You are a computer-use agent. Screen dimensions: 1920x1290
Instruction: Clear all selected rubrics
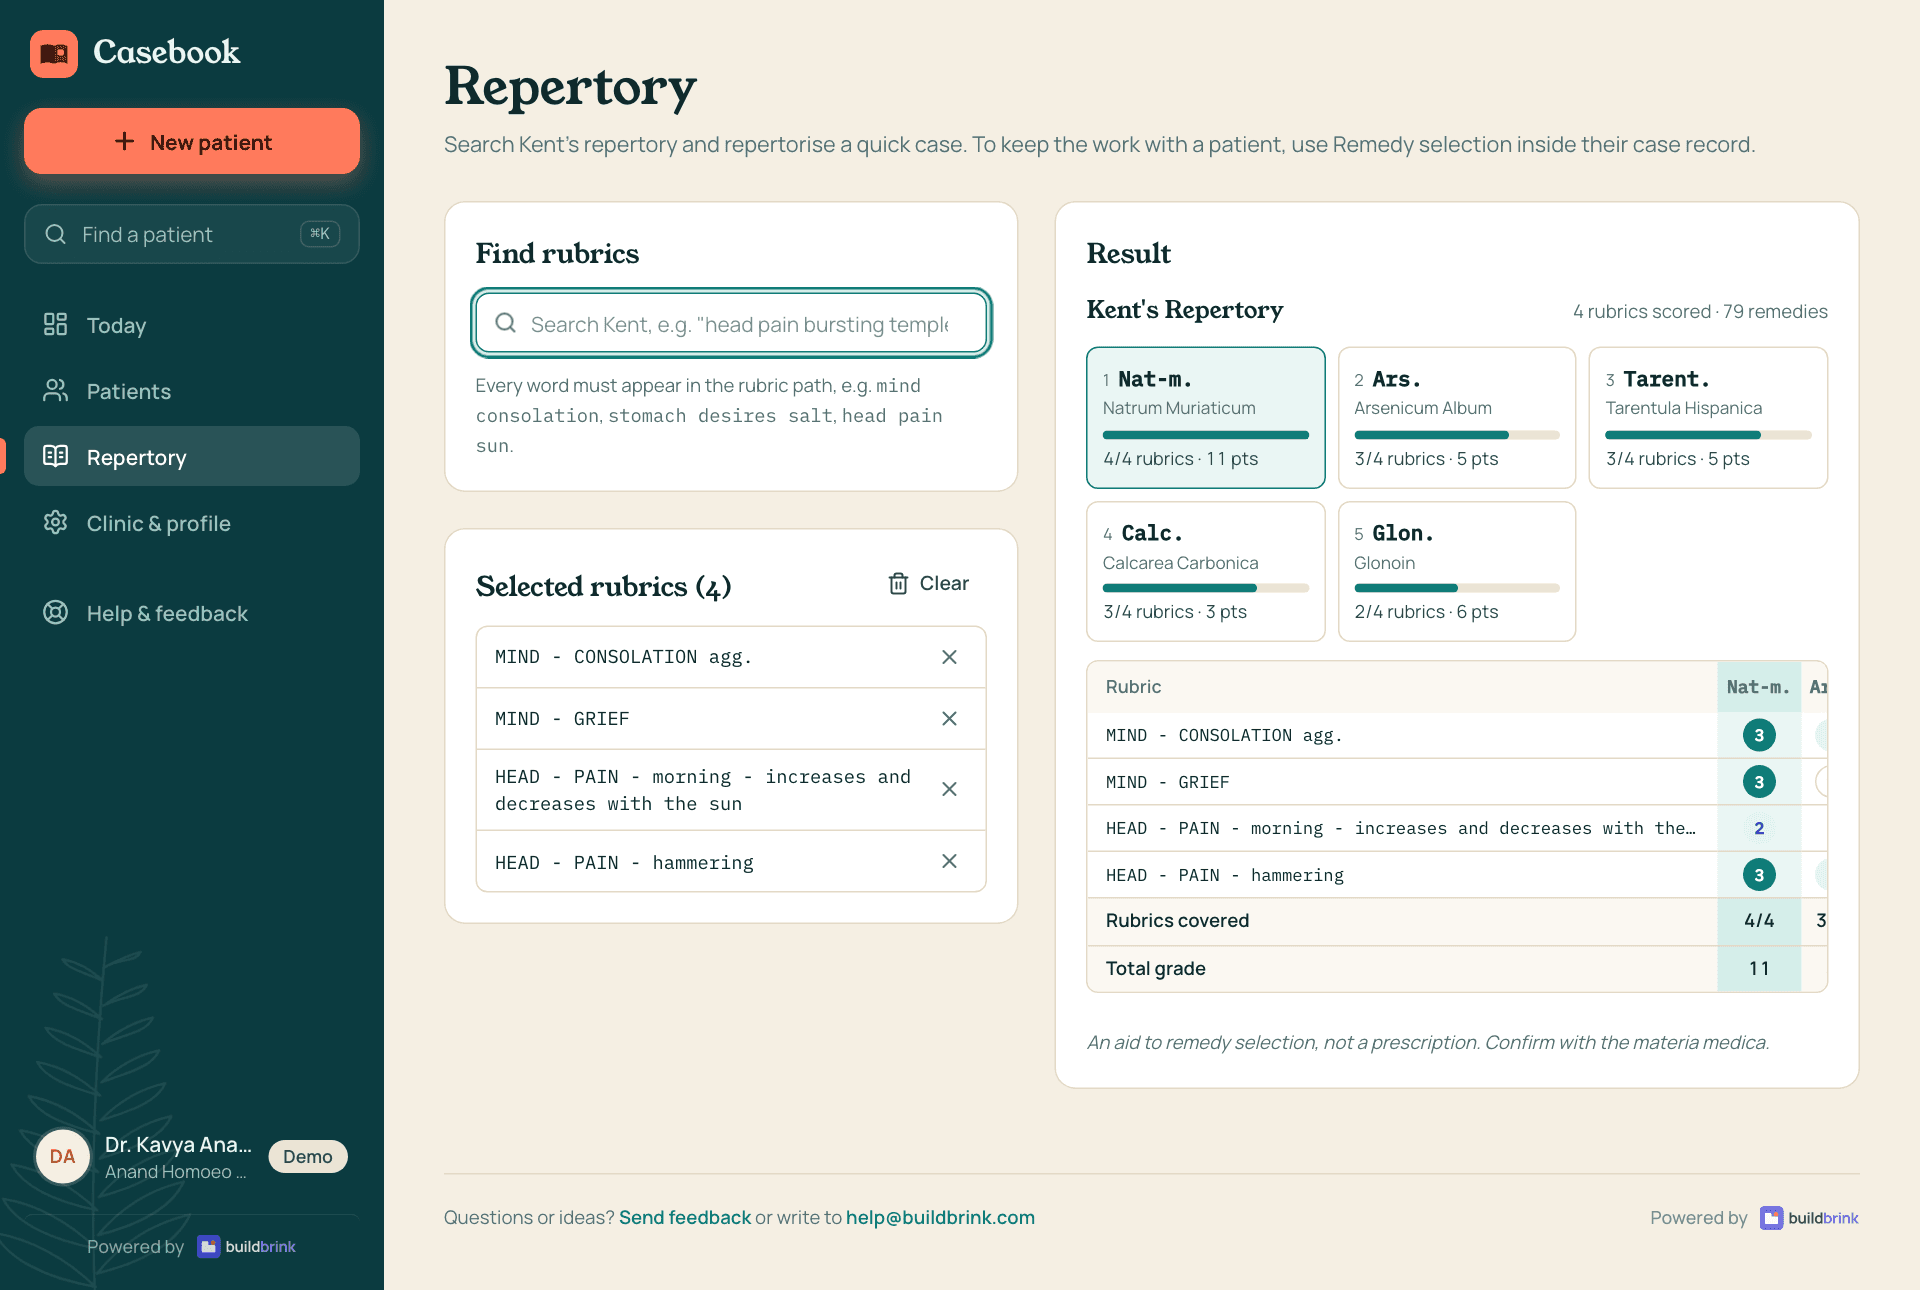point(929,583)
